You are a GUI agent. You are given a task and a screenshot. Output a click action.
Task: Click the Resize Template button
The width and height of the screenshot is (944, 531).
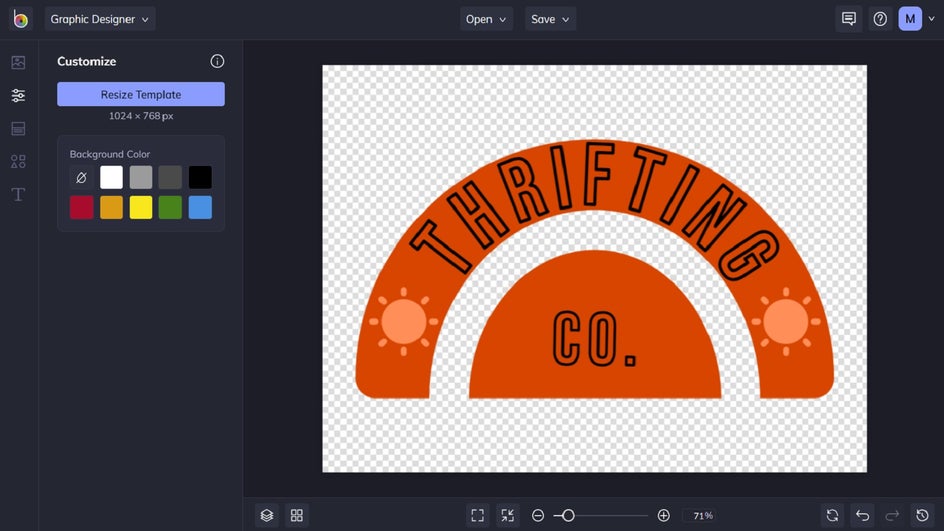pos(141,94)
